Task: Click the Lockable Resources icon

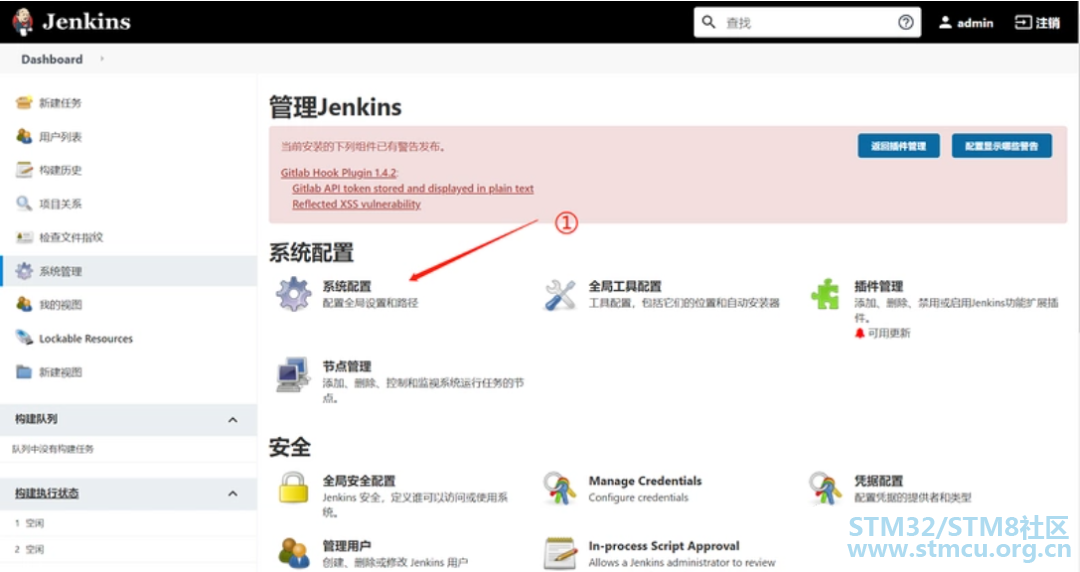Action: click(x=23, y=338)
